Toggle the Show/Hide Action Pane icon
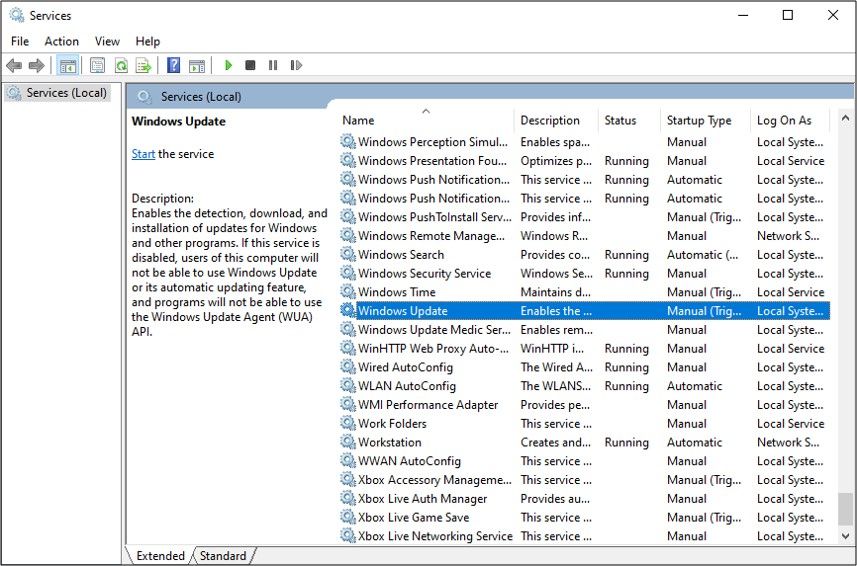The height and width of the screenshot is (566, 857). coord(197,66)
